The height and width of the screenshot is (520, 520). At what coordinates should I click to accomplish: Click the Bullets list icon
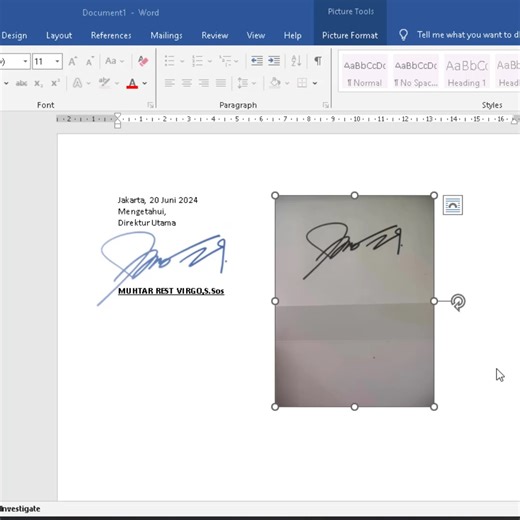click(169, 61)
